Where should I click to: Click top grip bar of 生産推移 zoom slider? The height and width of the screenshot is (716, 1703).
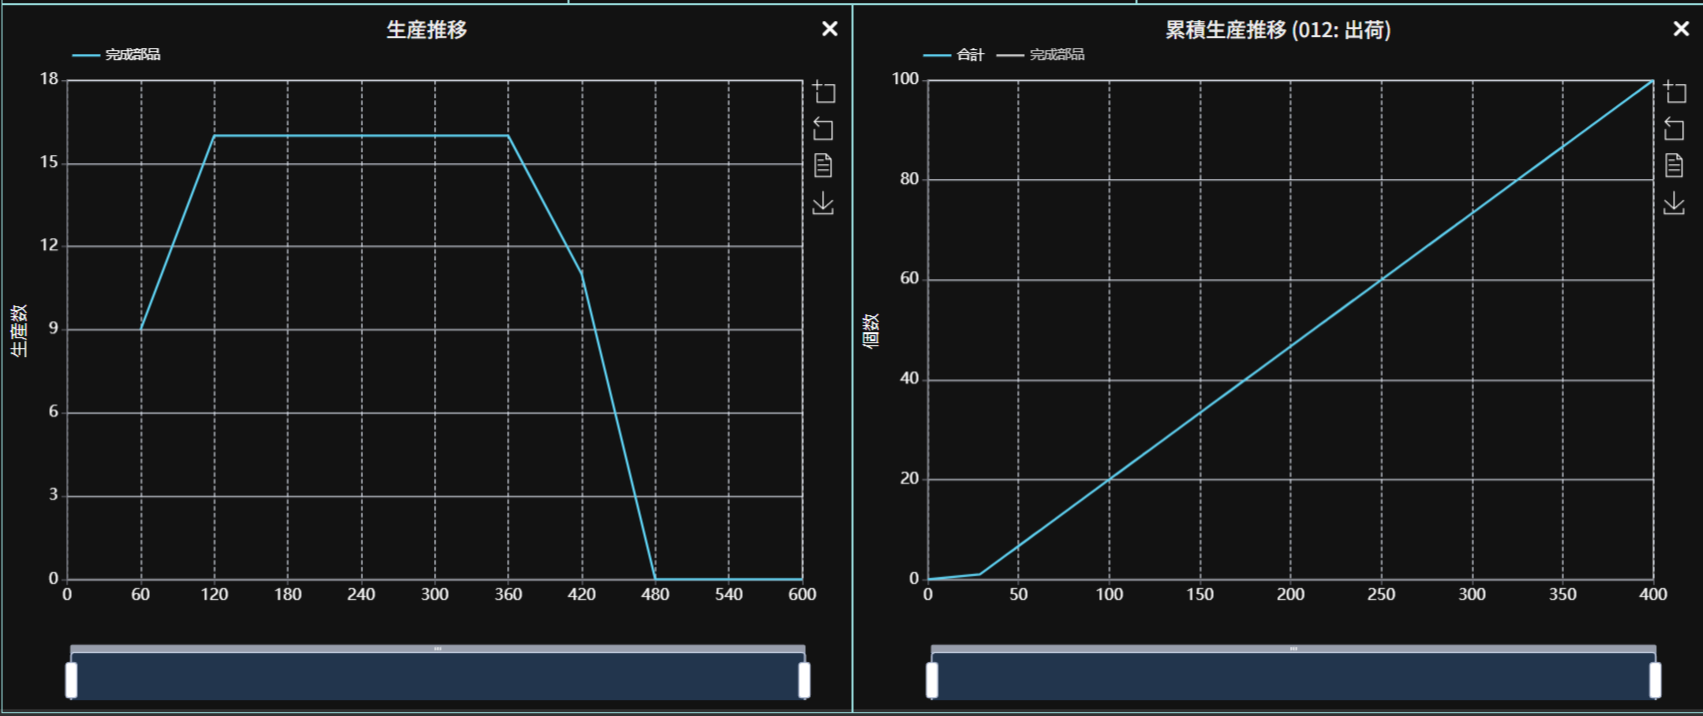point(438,649)
